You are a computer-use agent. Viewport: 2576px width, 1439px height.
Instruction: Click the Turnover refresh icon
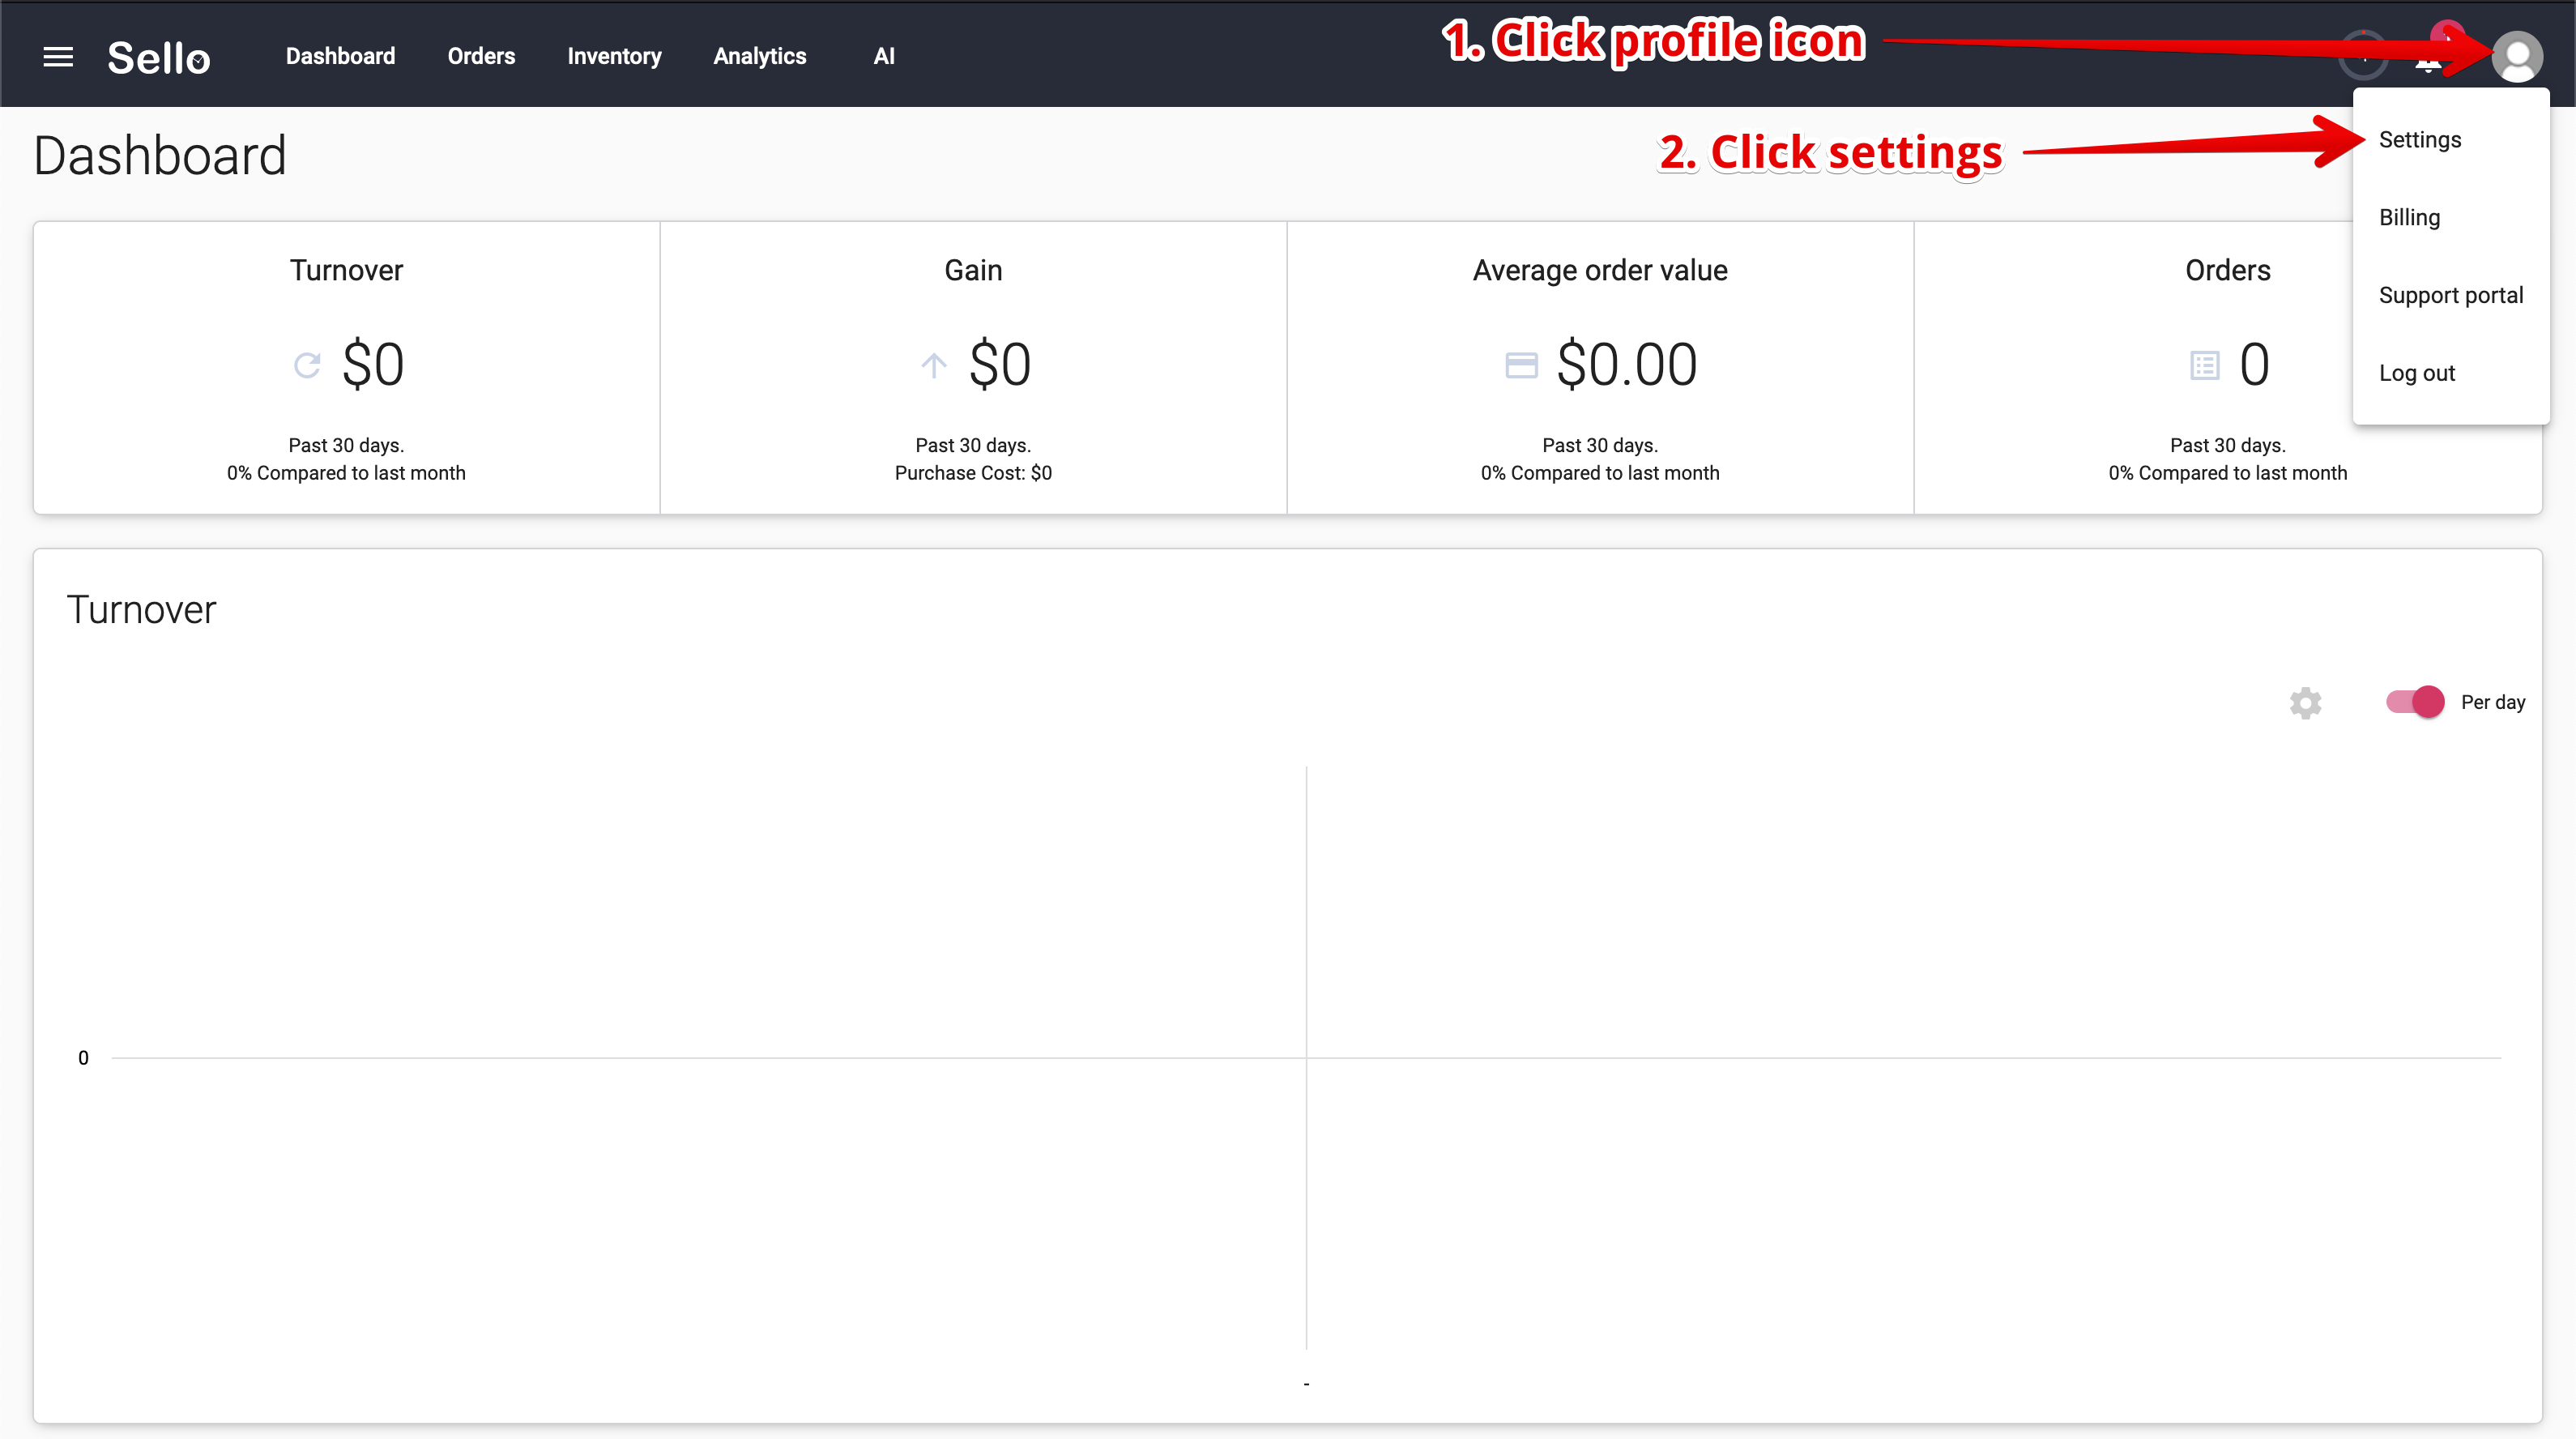pos(306,365)
